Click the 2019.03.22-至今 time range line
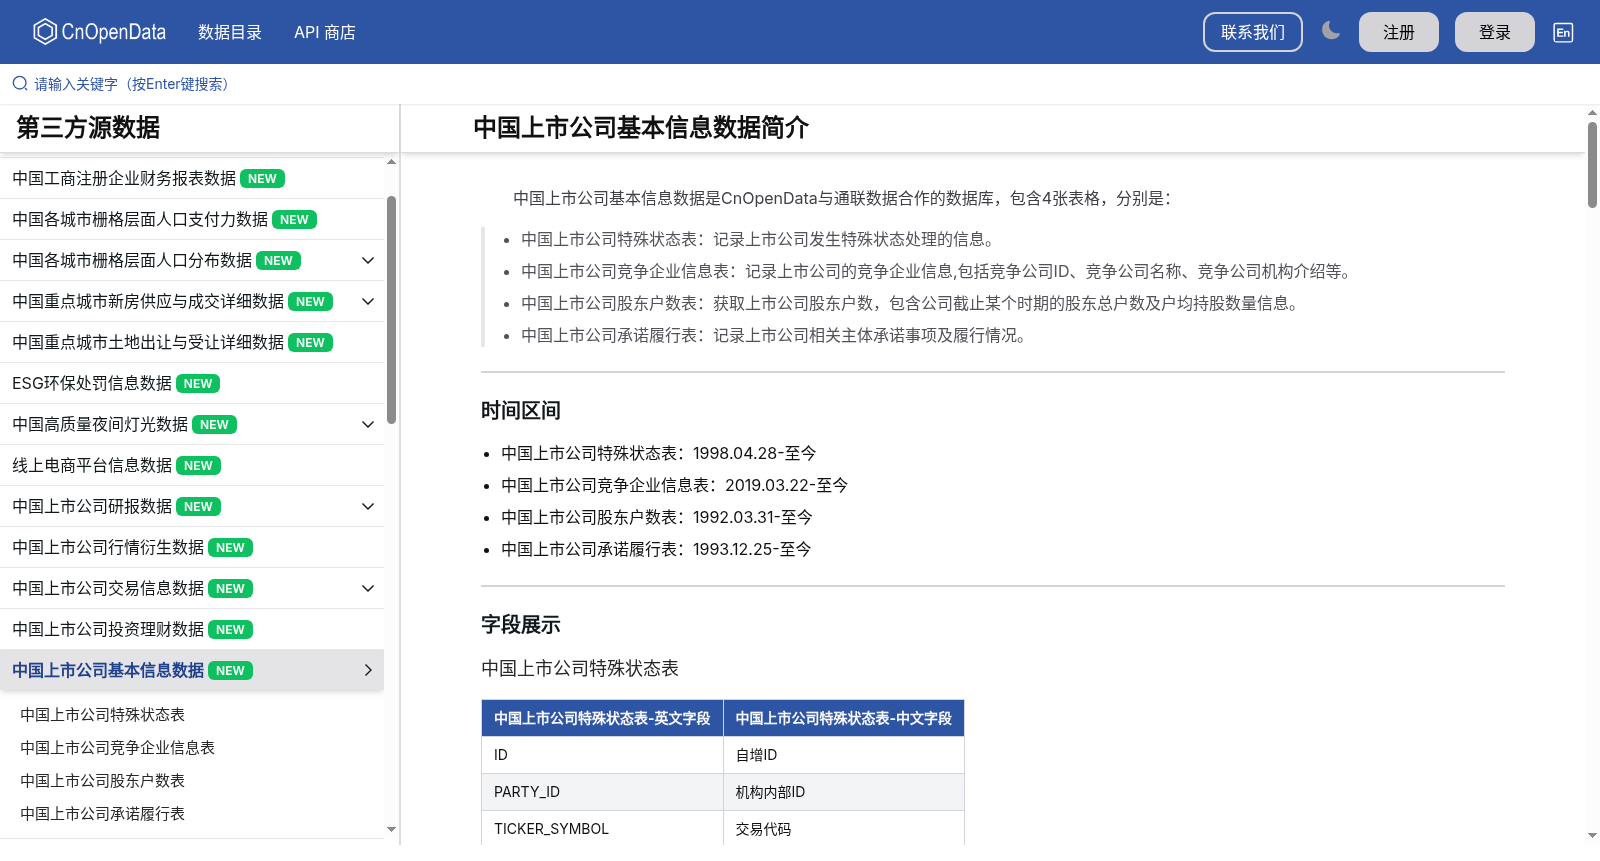The image size is (1600, 861). (675, 485)
